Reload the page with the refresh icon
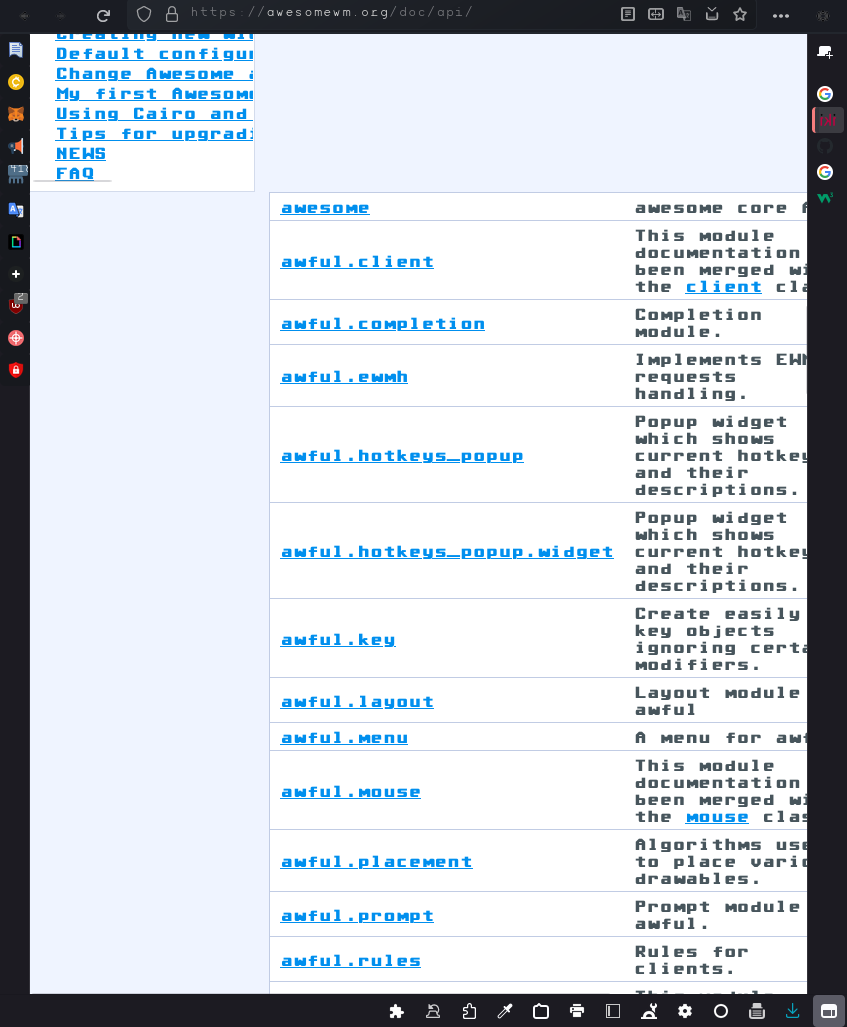This screenshot has width=847, height=1027. click(103, 15)
